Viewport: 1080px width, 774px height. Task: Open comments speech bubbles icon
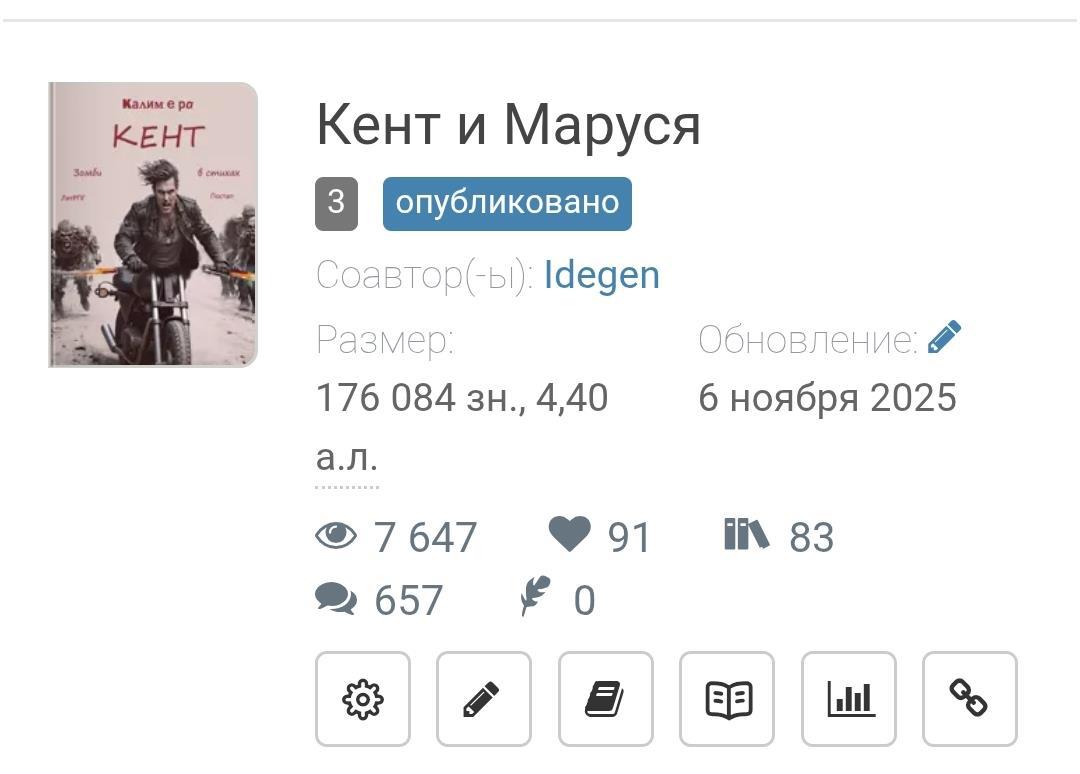pos(336,598)
